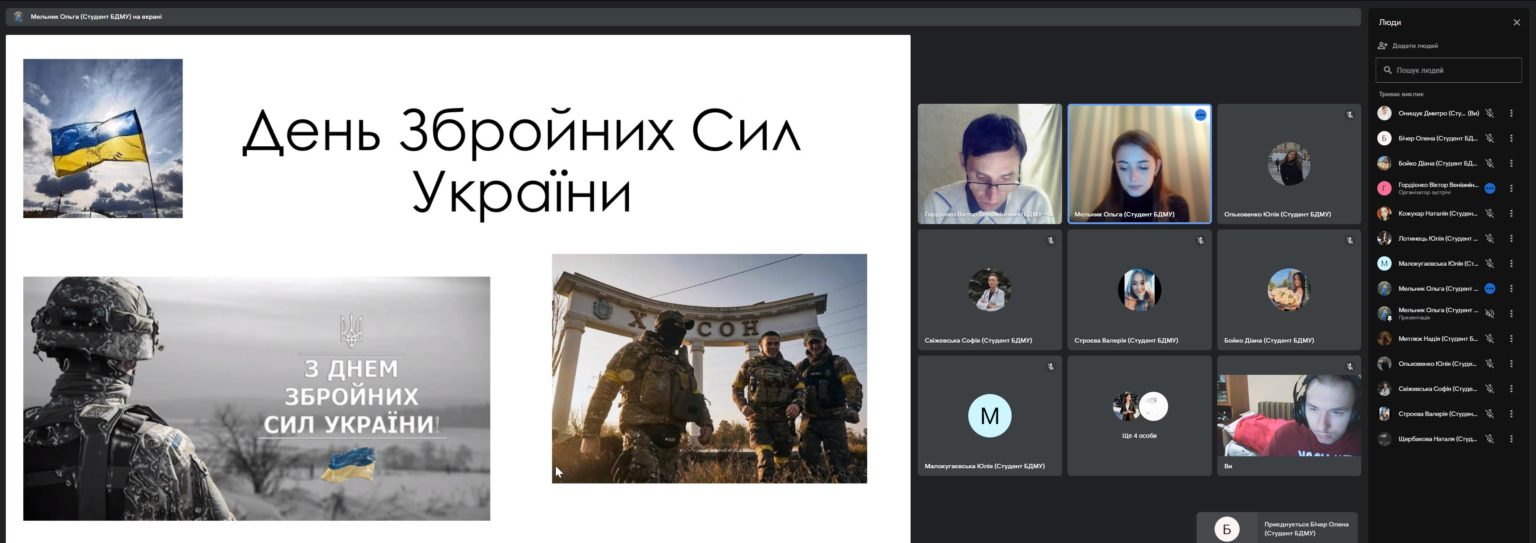Click the 'Додати людей' button
1536x543 pixels.
click(x=1408, y=46)
